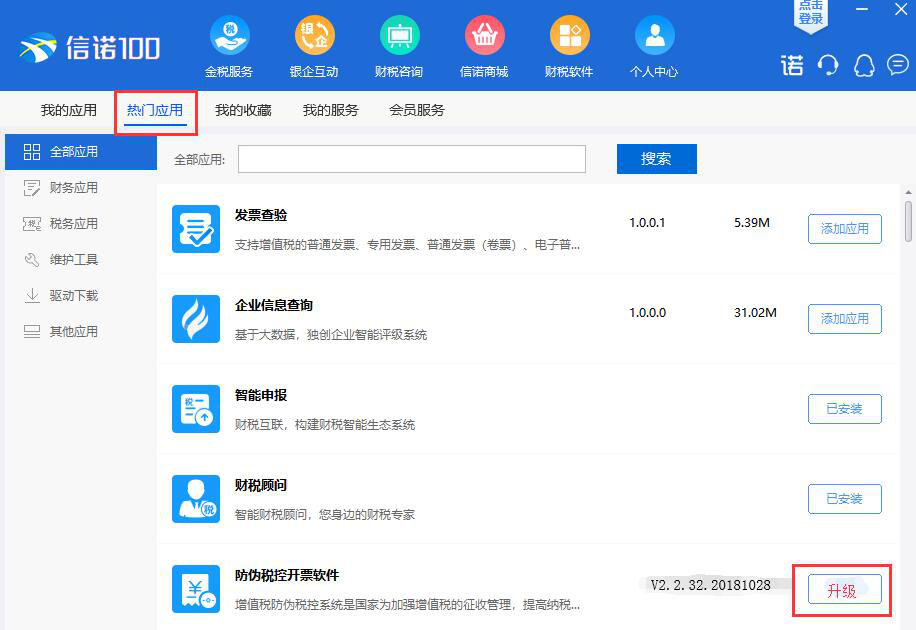
Task: Open 驱动下载 in the sidebar
Action: [81, 296]
